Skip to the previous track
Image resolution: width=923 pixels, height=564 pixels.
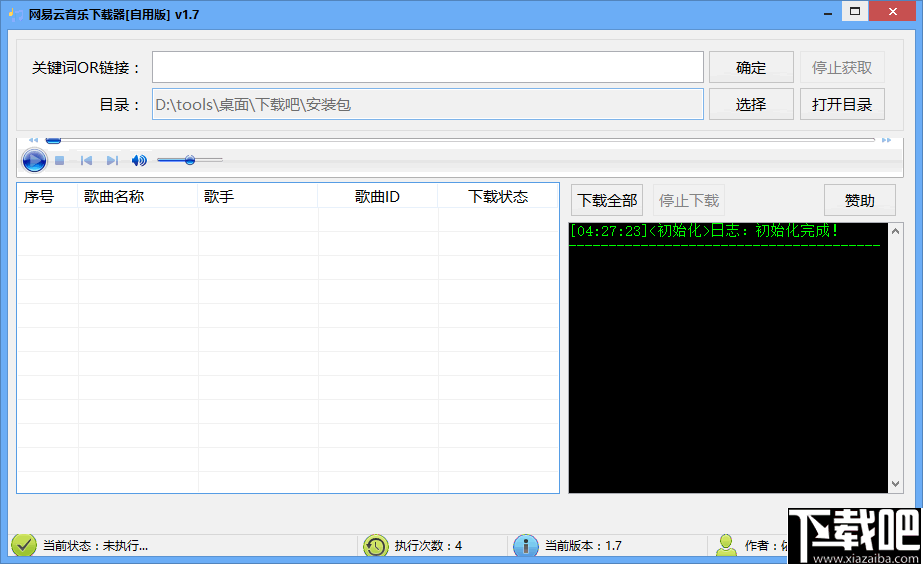pos(86,160)
